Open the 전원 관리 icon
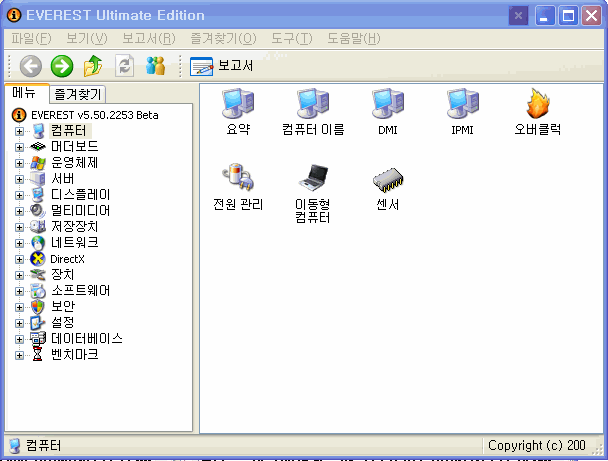The image size is (608, 461). point(238,187)
